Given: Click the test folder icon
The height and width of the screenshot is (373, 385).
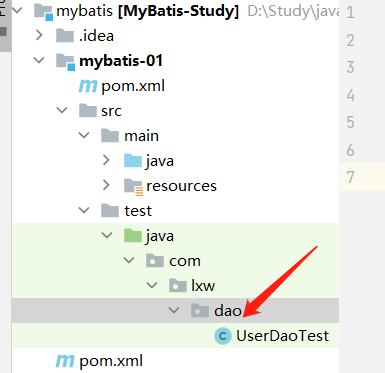Looking at the screenshot, I should (110, 210).
